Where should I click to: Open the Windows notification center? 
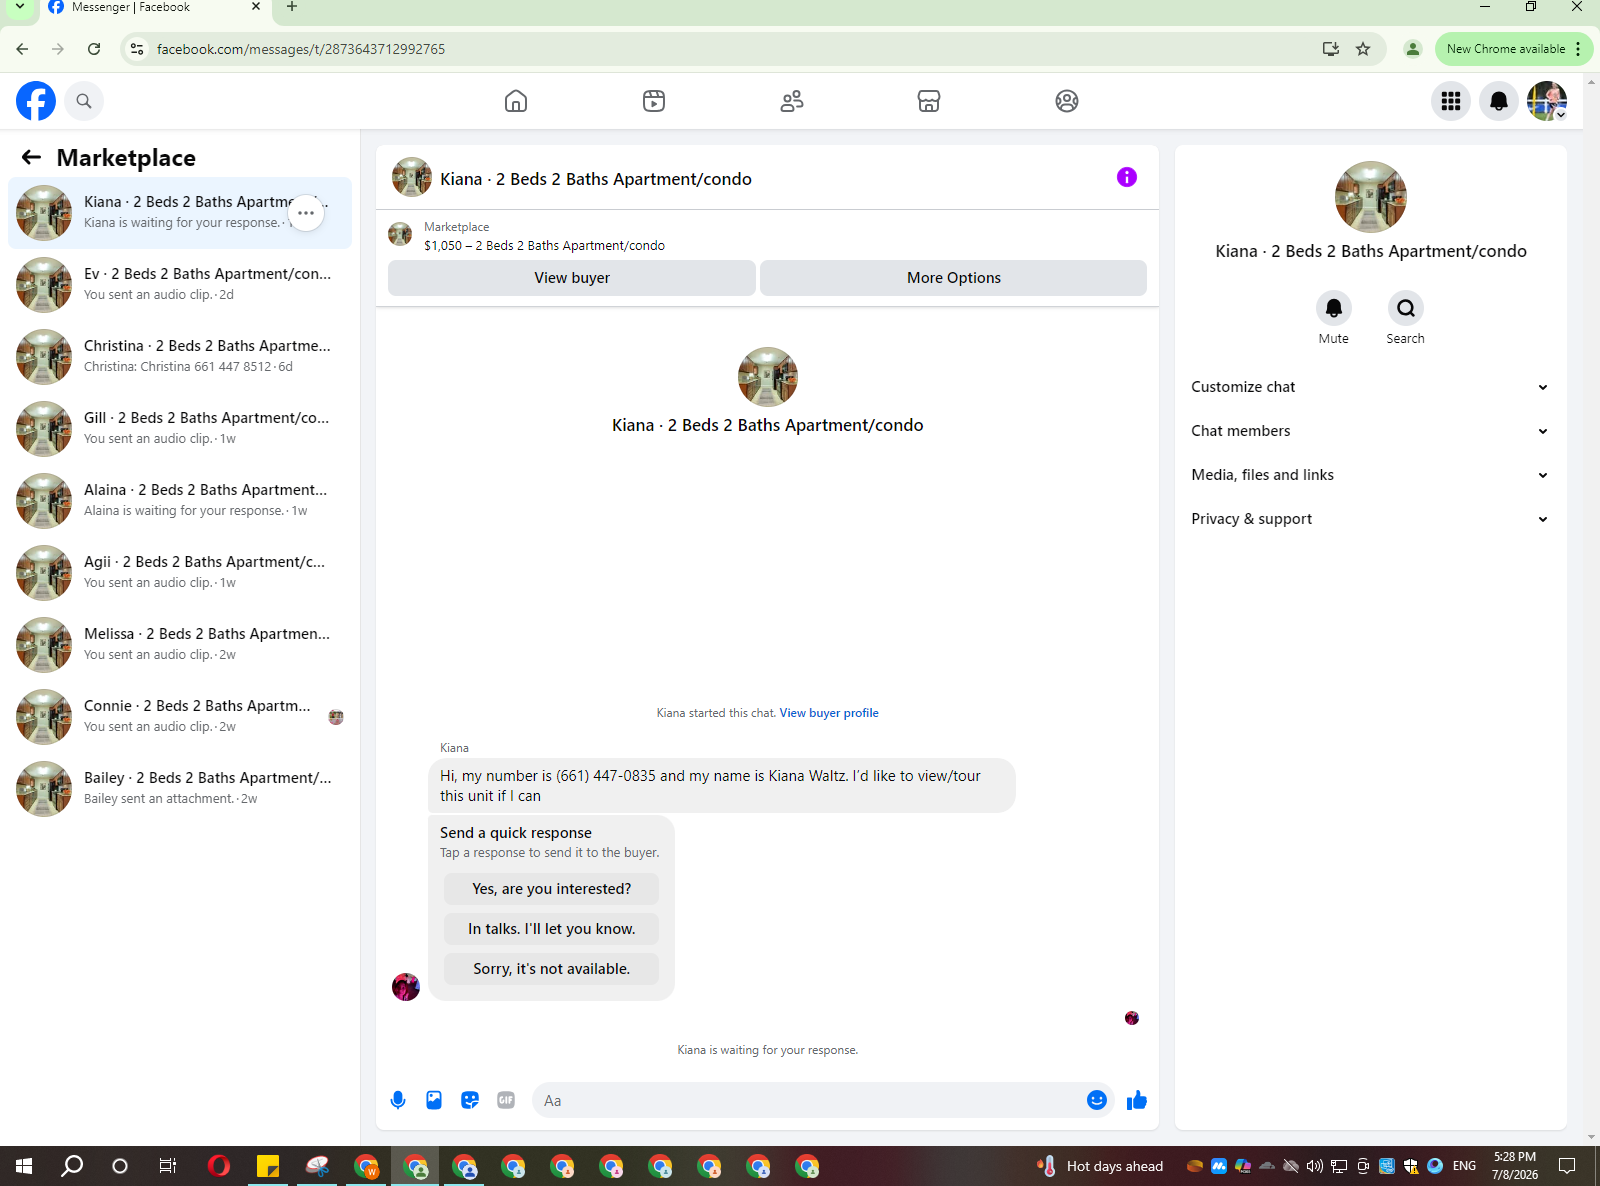coord(1567,1166)
